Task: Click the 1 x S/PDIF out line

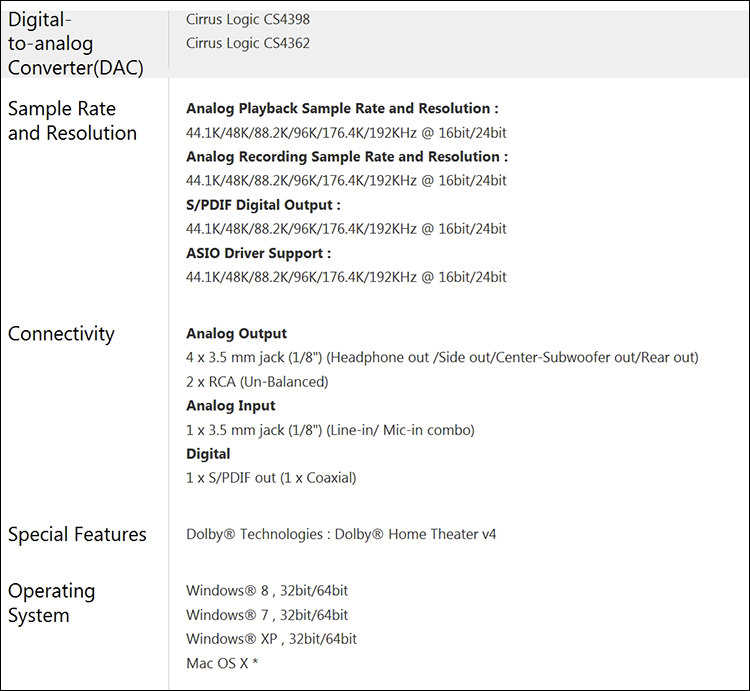Action: (x=271, y=478)
